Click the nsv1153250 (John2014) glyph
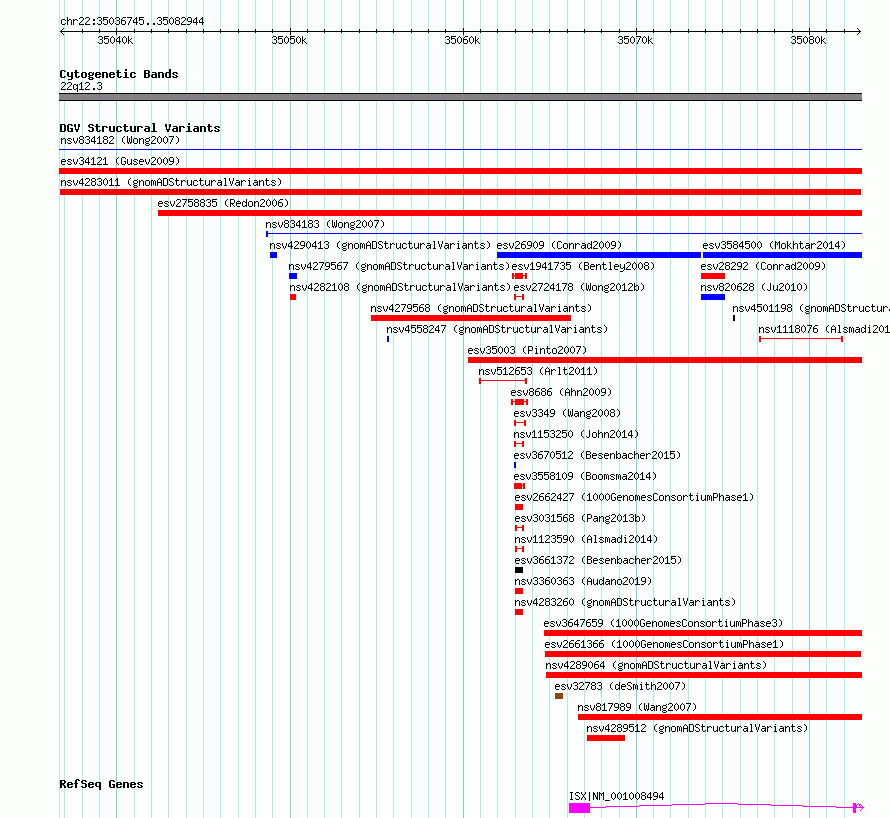 [x=519, y=444]
